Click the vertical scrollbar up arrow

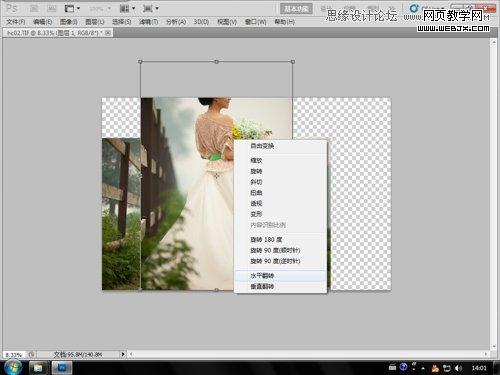pos(494,42)
